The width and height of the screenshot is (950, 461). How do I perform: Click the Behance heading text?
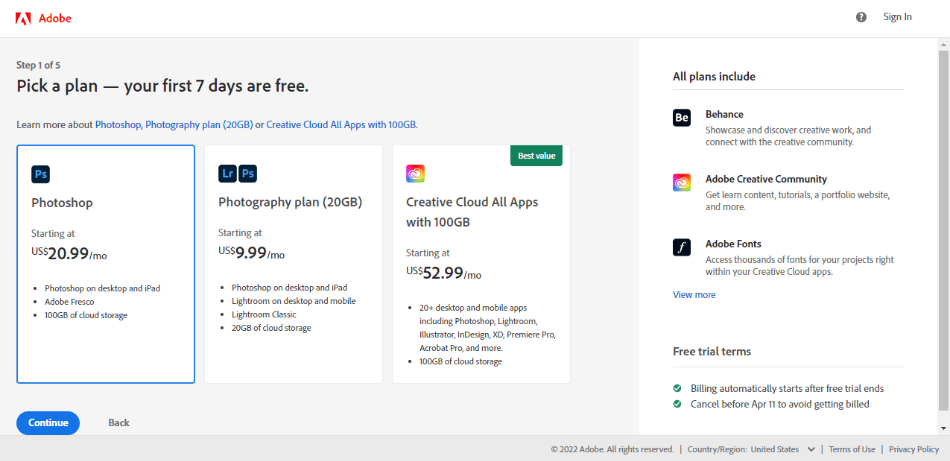[724, 114]
